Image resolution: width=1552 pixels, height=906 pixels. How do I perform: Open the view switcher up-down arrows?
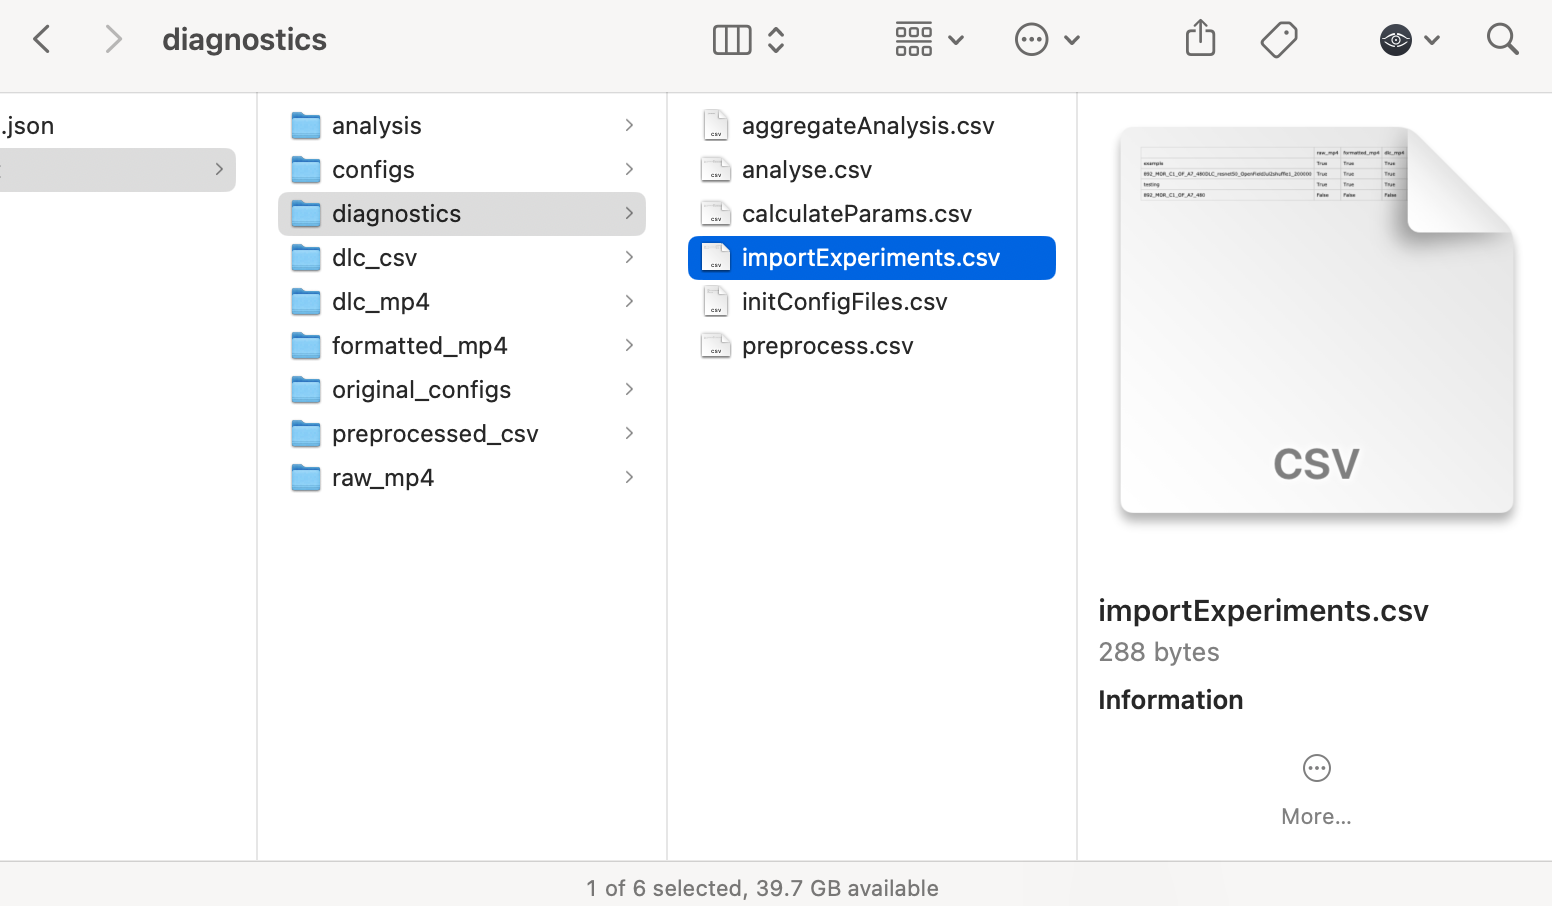coord(776,40)
